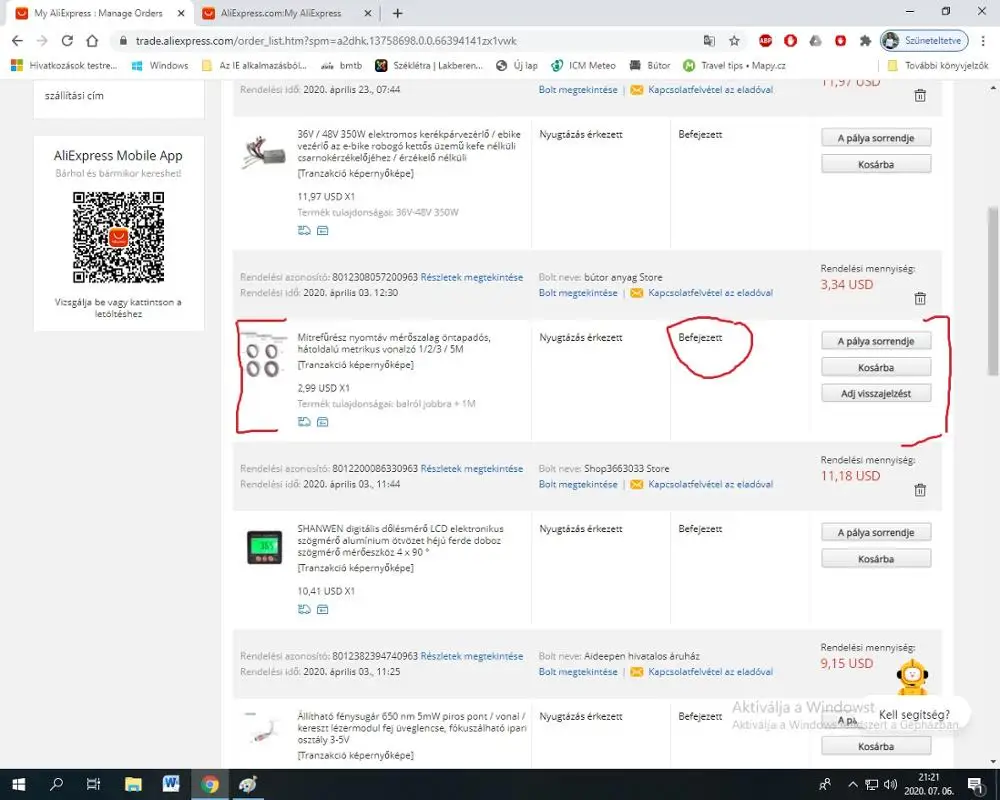Click the shipping truck icon under 11,97 USD item
The image size is (1000, 800).
[304, 230]
